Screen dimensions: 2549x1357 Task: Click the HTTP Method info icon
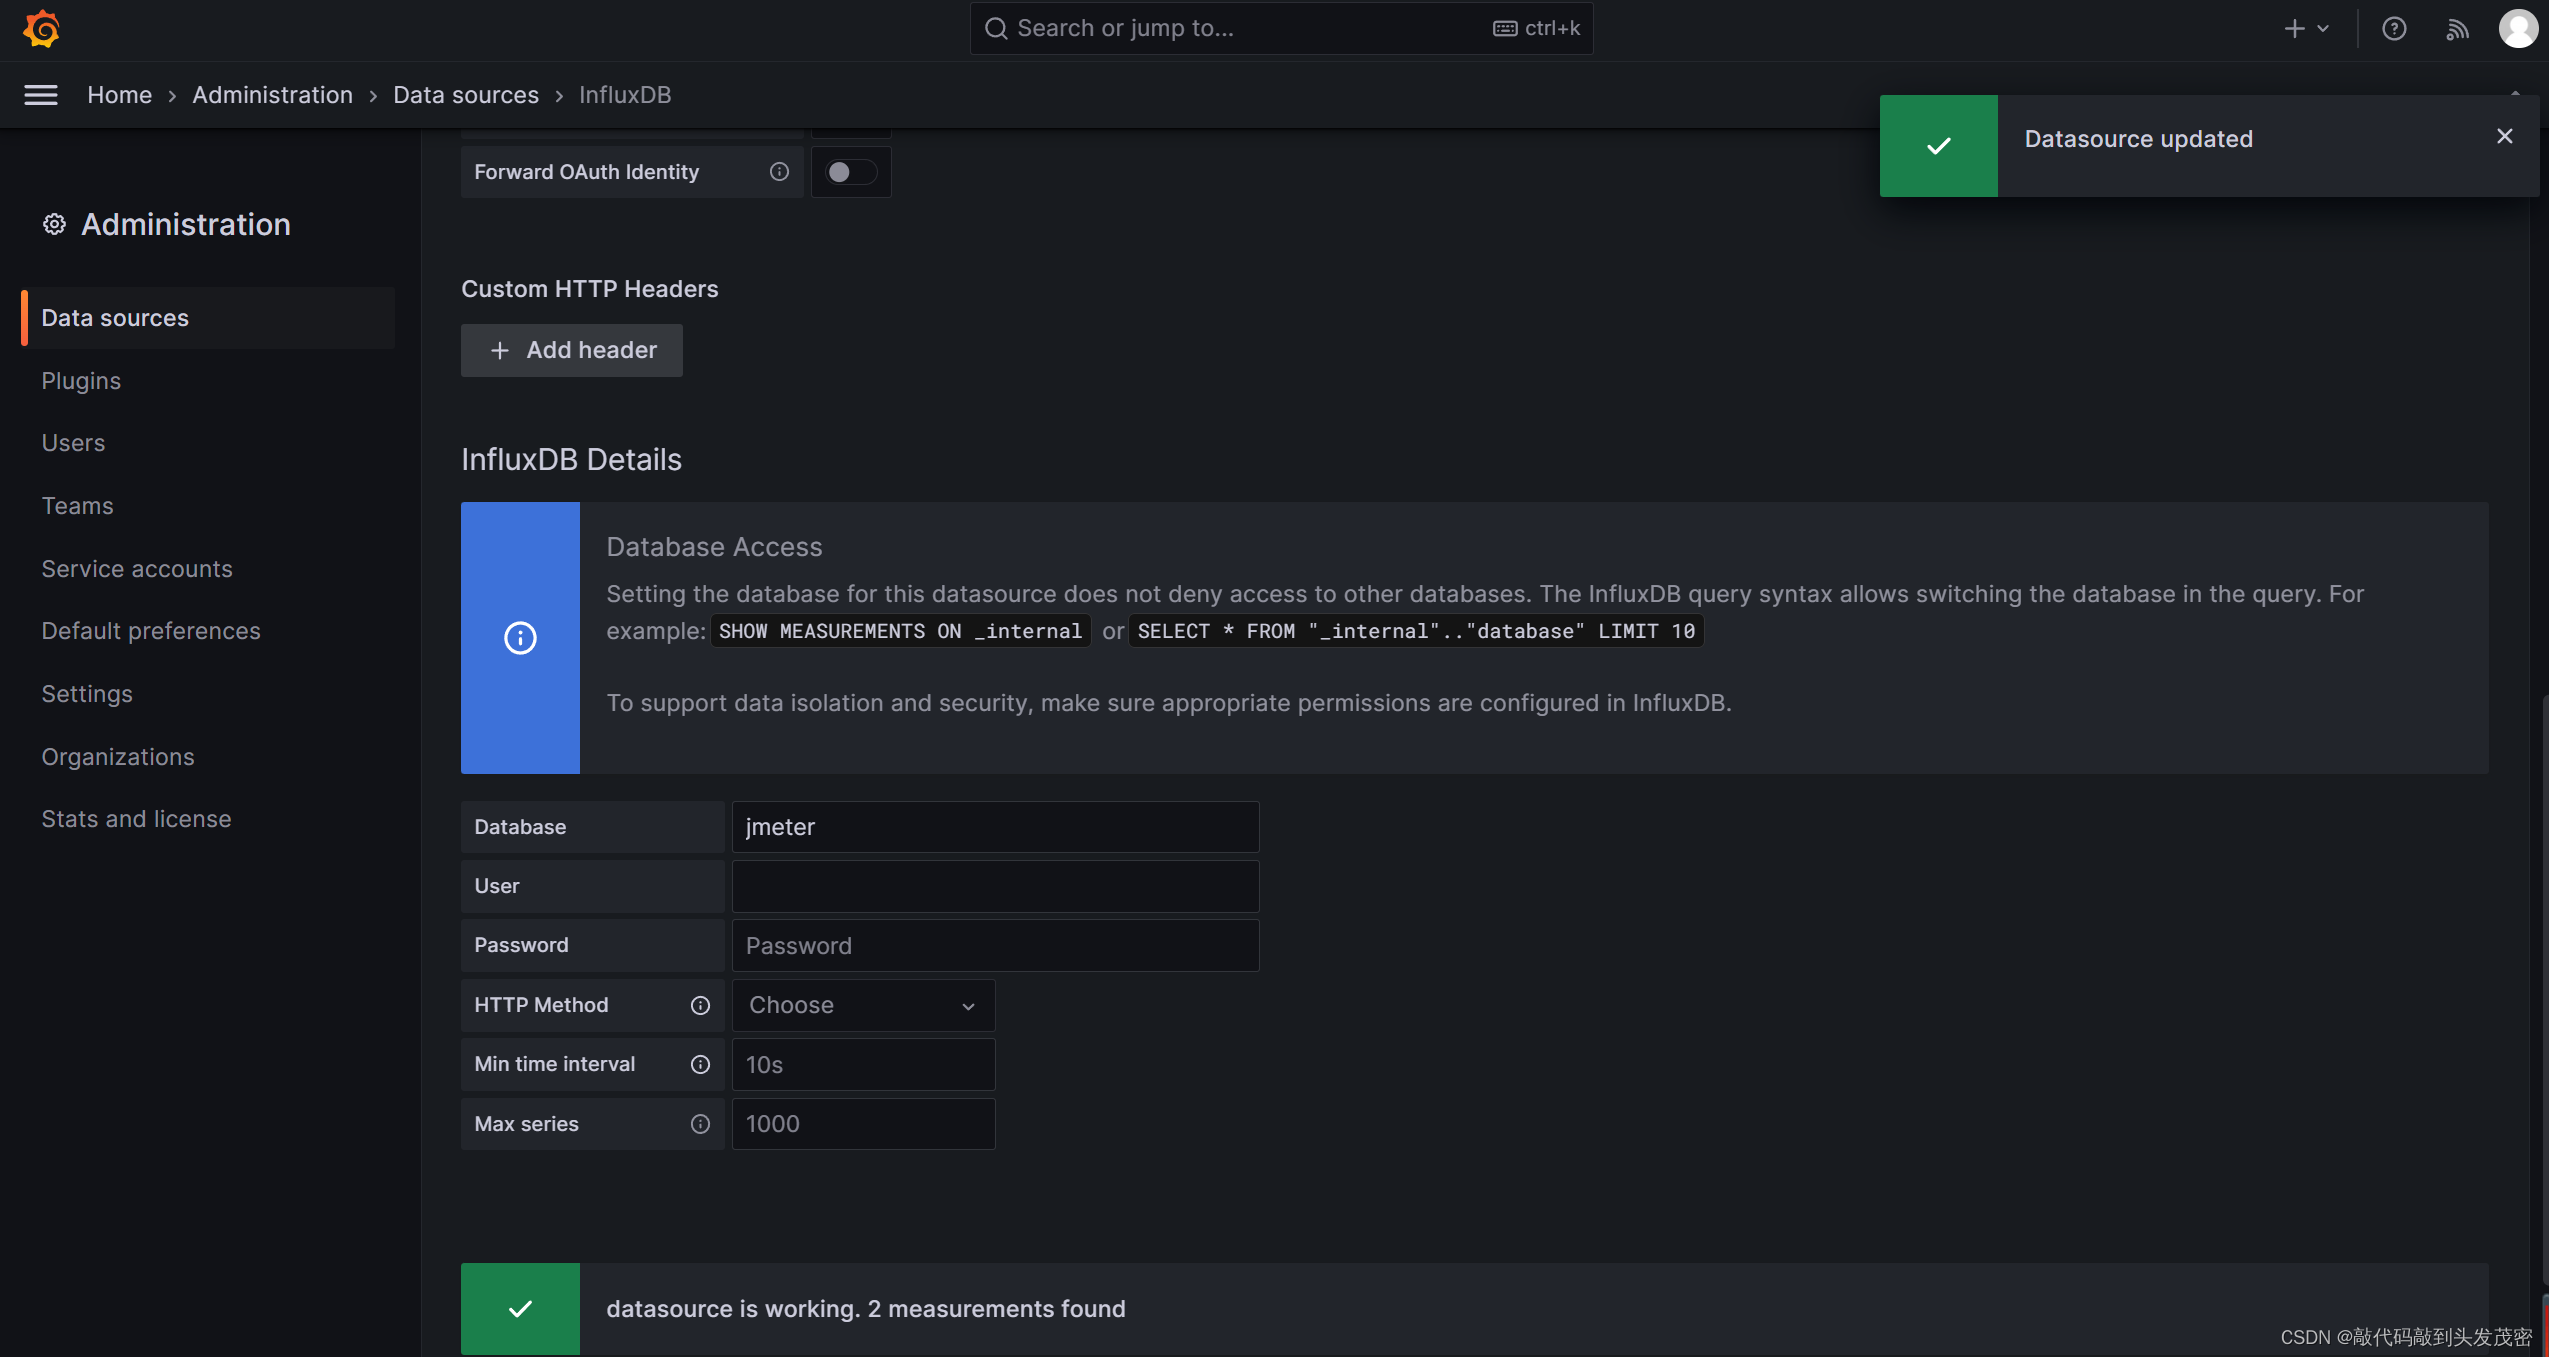pyautogui.click(x=700, y=1005)
